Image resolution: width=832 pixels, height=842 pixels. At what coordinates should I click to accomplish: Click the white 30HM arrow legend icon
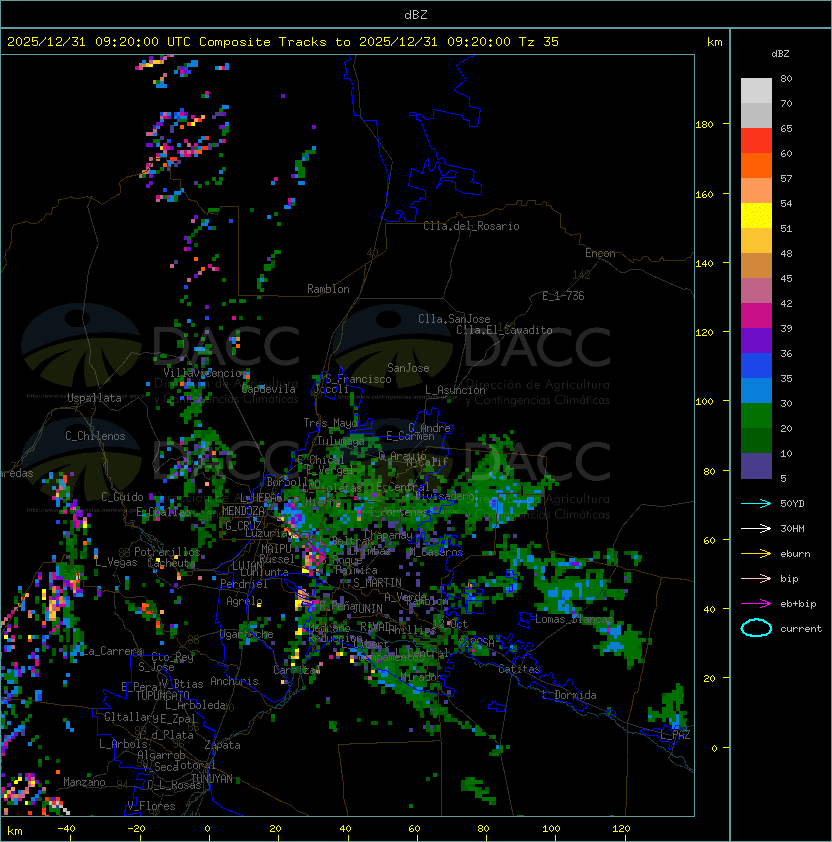click(x=756, y=529)
